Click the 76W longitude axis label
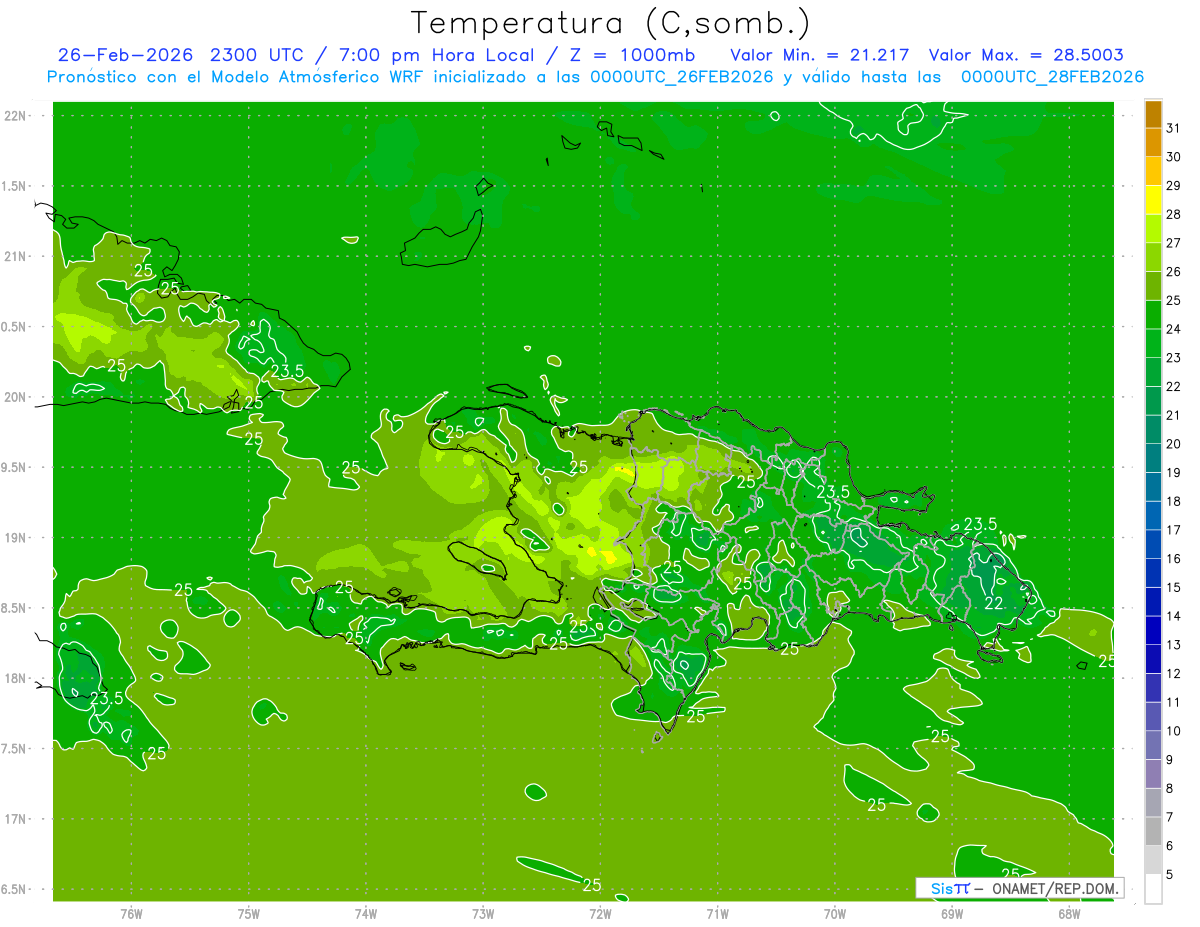This screenshot has width=1200, height=927. 131,913
